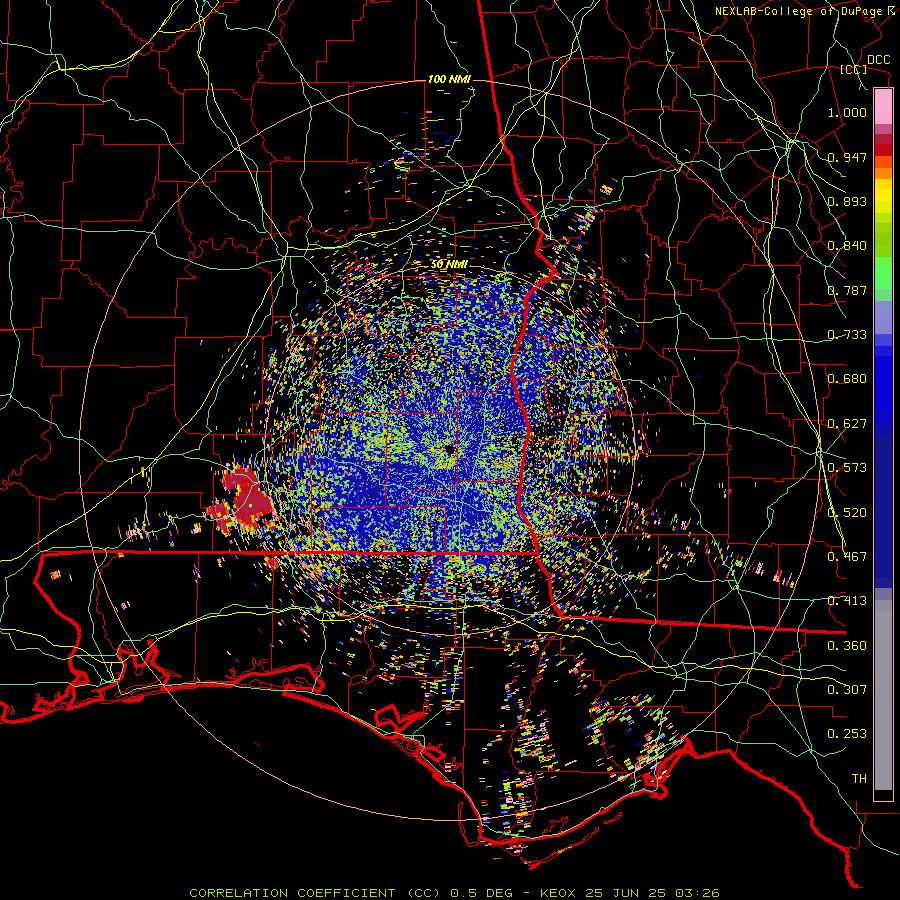Pick the pink top segment of color scale

[883, 107]
